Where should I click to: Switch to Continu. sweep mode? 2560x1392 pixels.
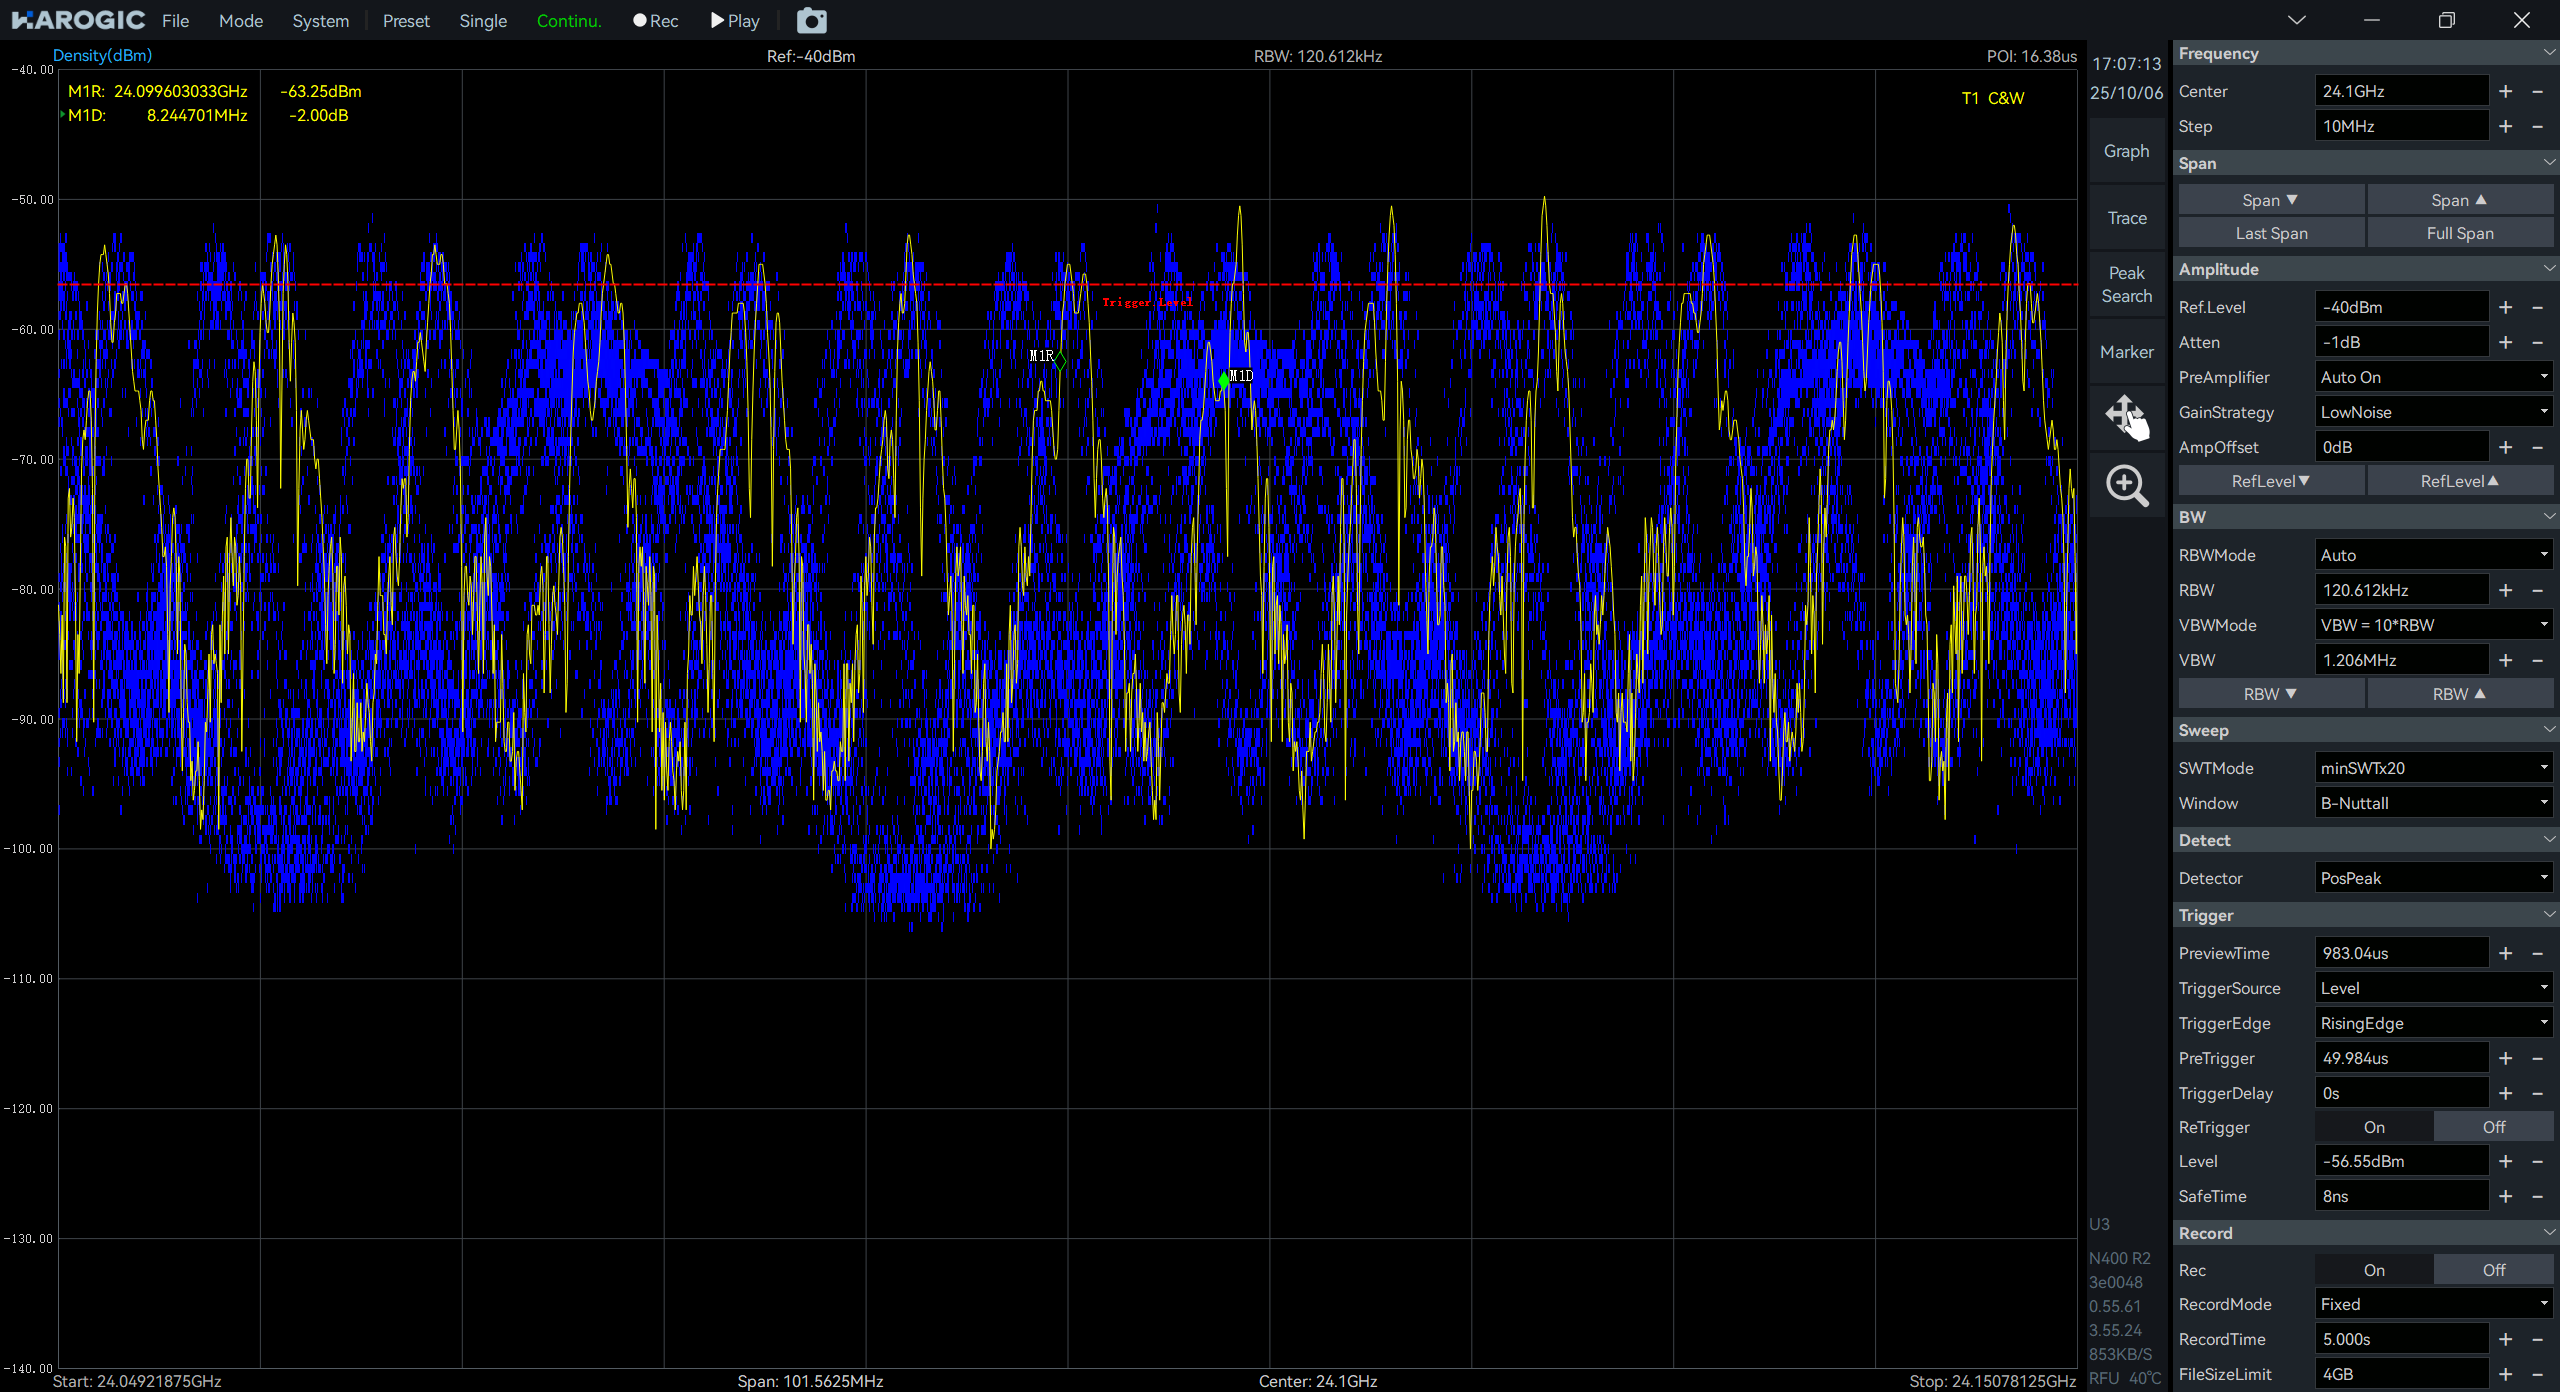tap(568, 21)
